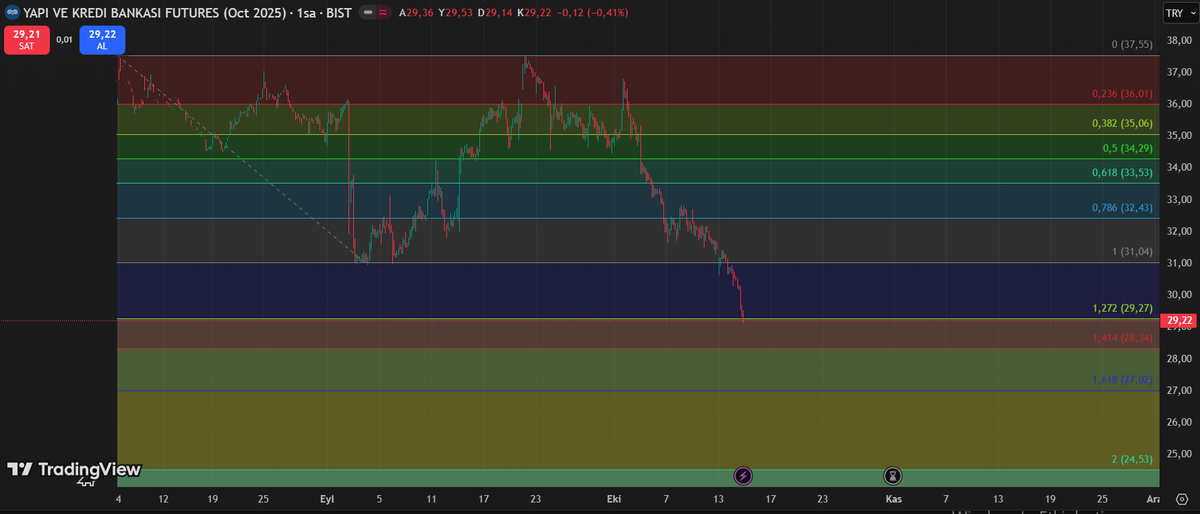This screenshot has height=514, width=1200.
Task: Click the 0,01 spread value
Action: 64,40
